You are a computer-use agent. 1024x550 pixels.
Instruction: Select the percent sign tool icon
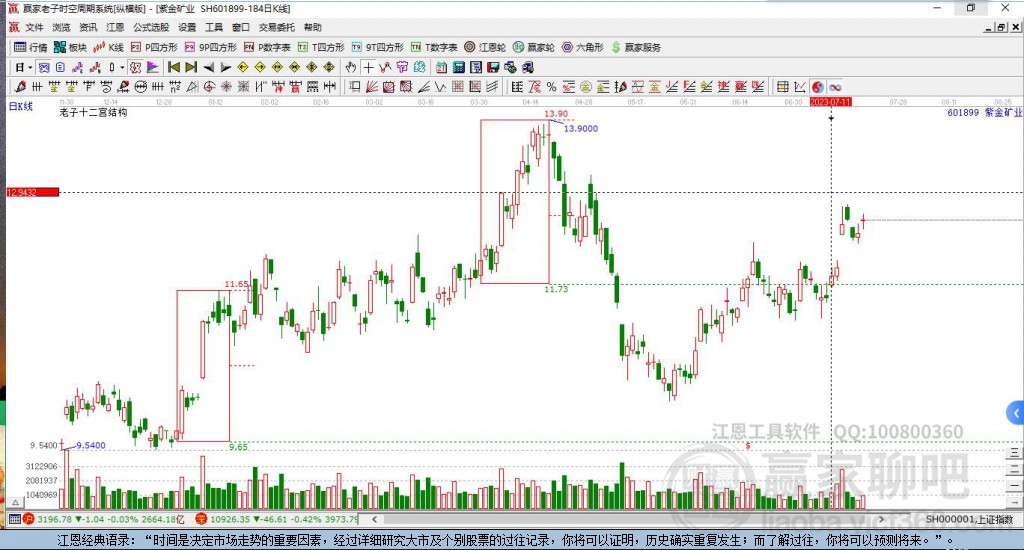pyautogui.click(x=551, y=87)
